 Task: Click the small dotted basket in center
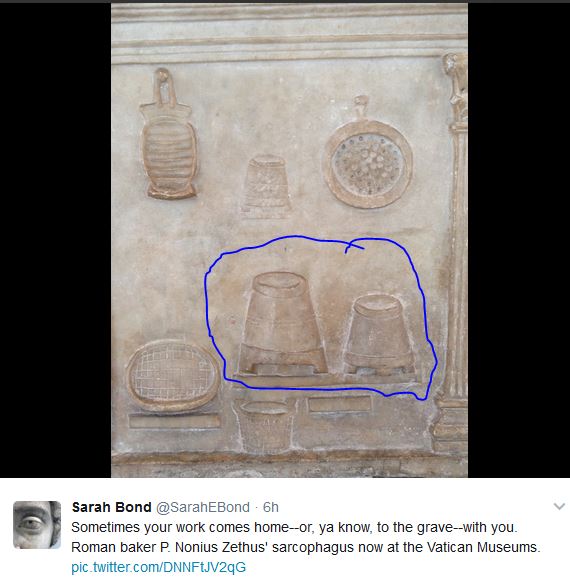tap(266, 185)
